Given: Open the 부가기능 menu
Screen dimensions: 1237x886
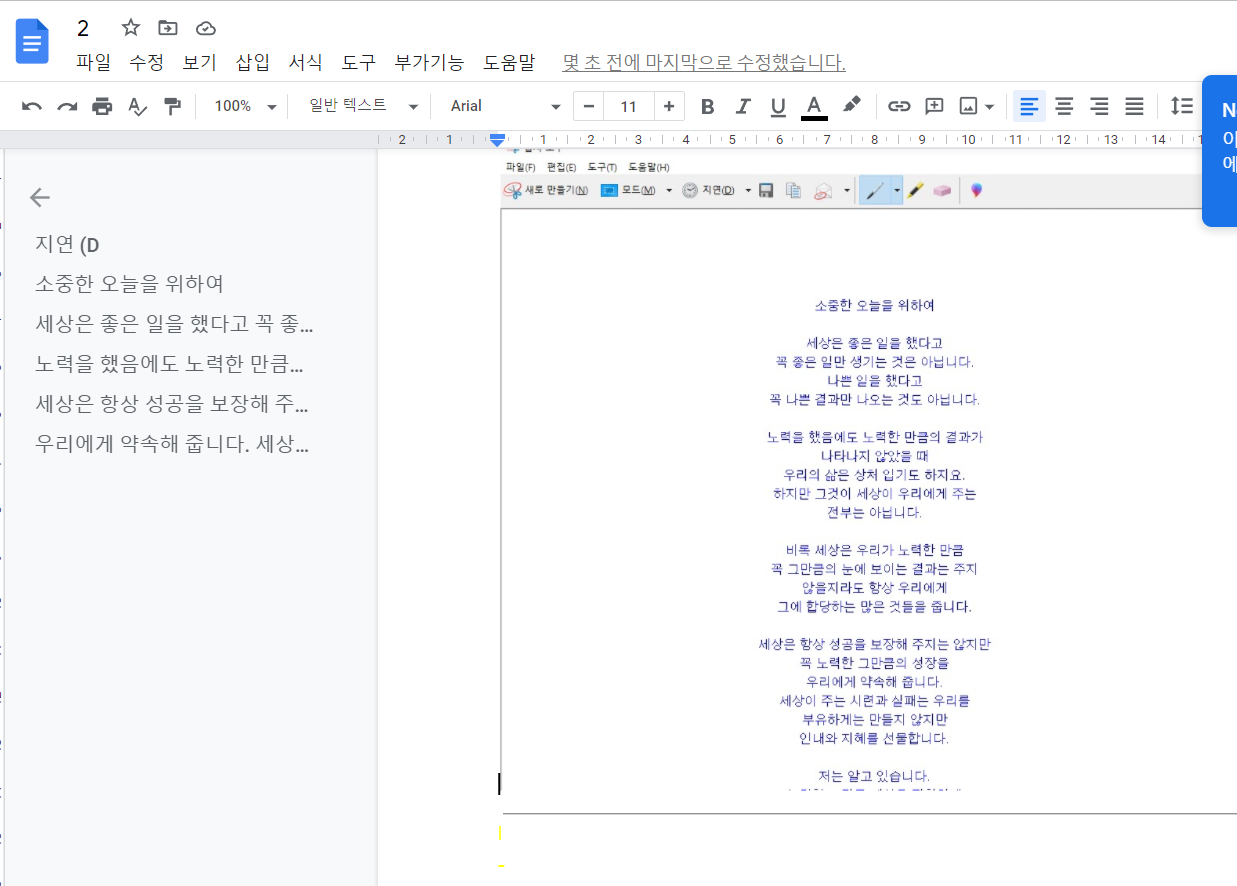Looking at the screenshot, I should tap(429, 62).
